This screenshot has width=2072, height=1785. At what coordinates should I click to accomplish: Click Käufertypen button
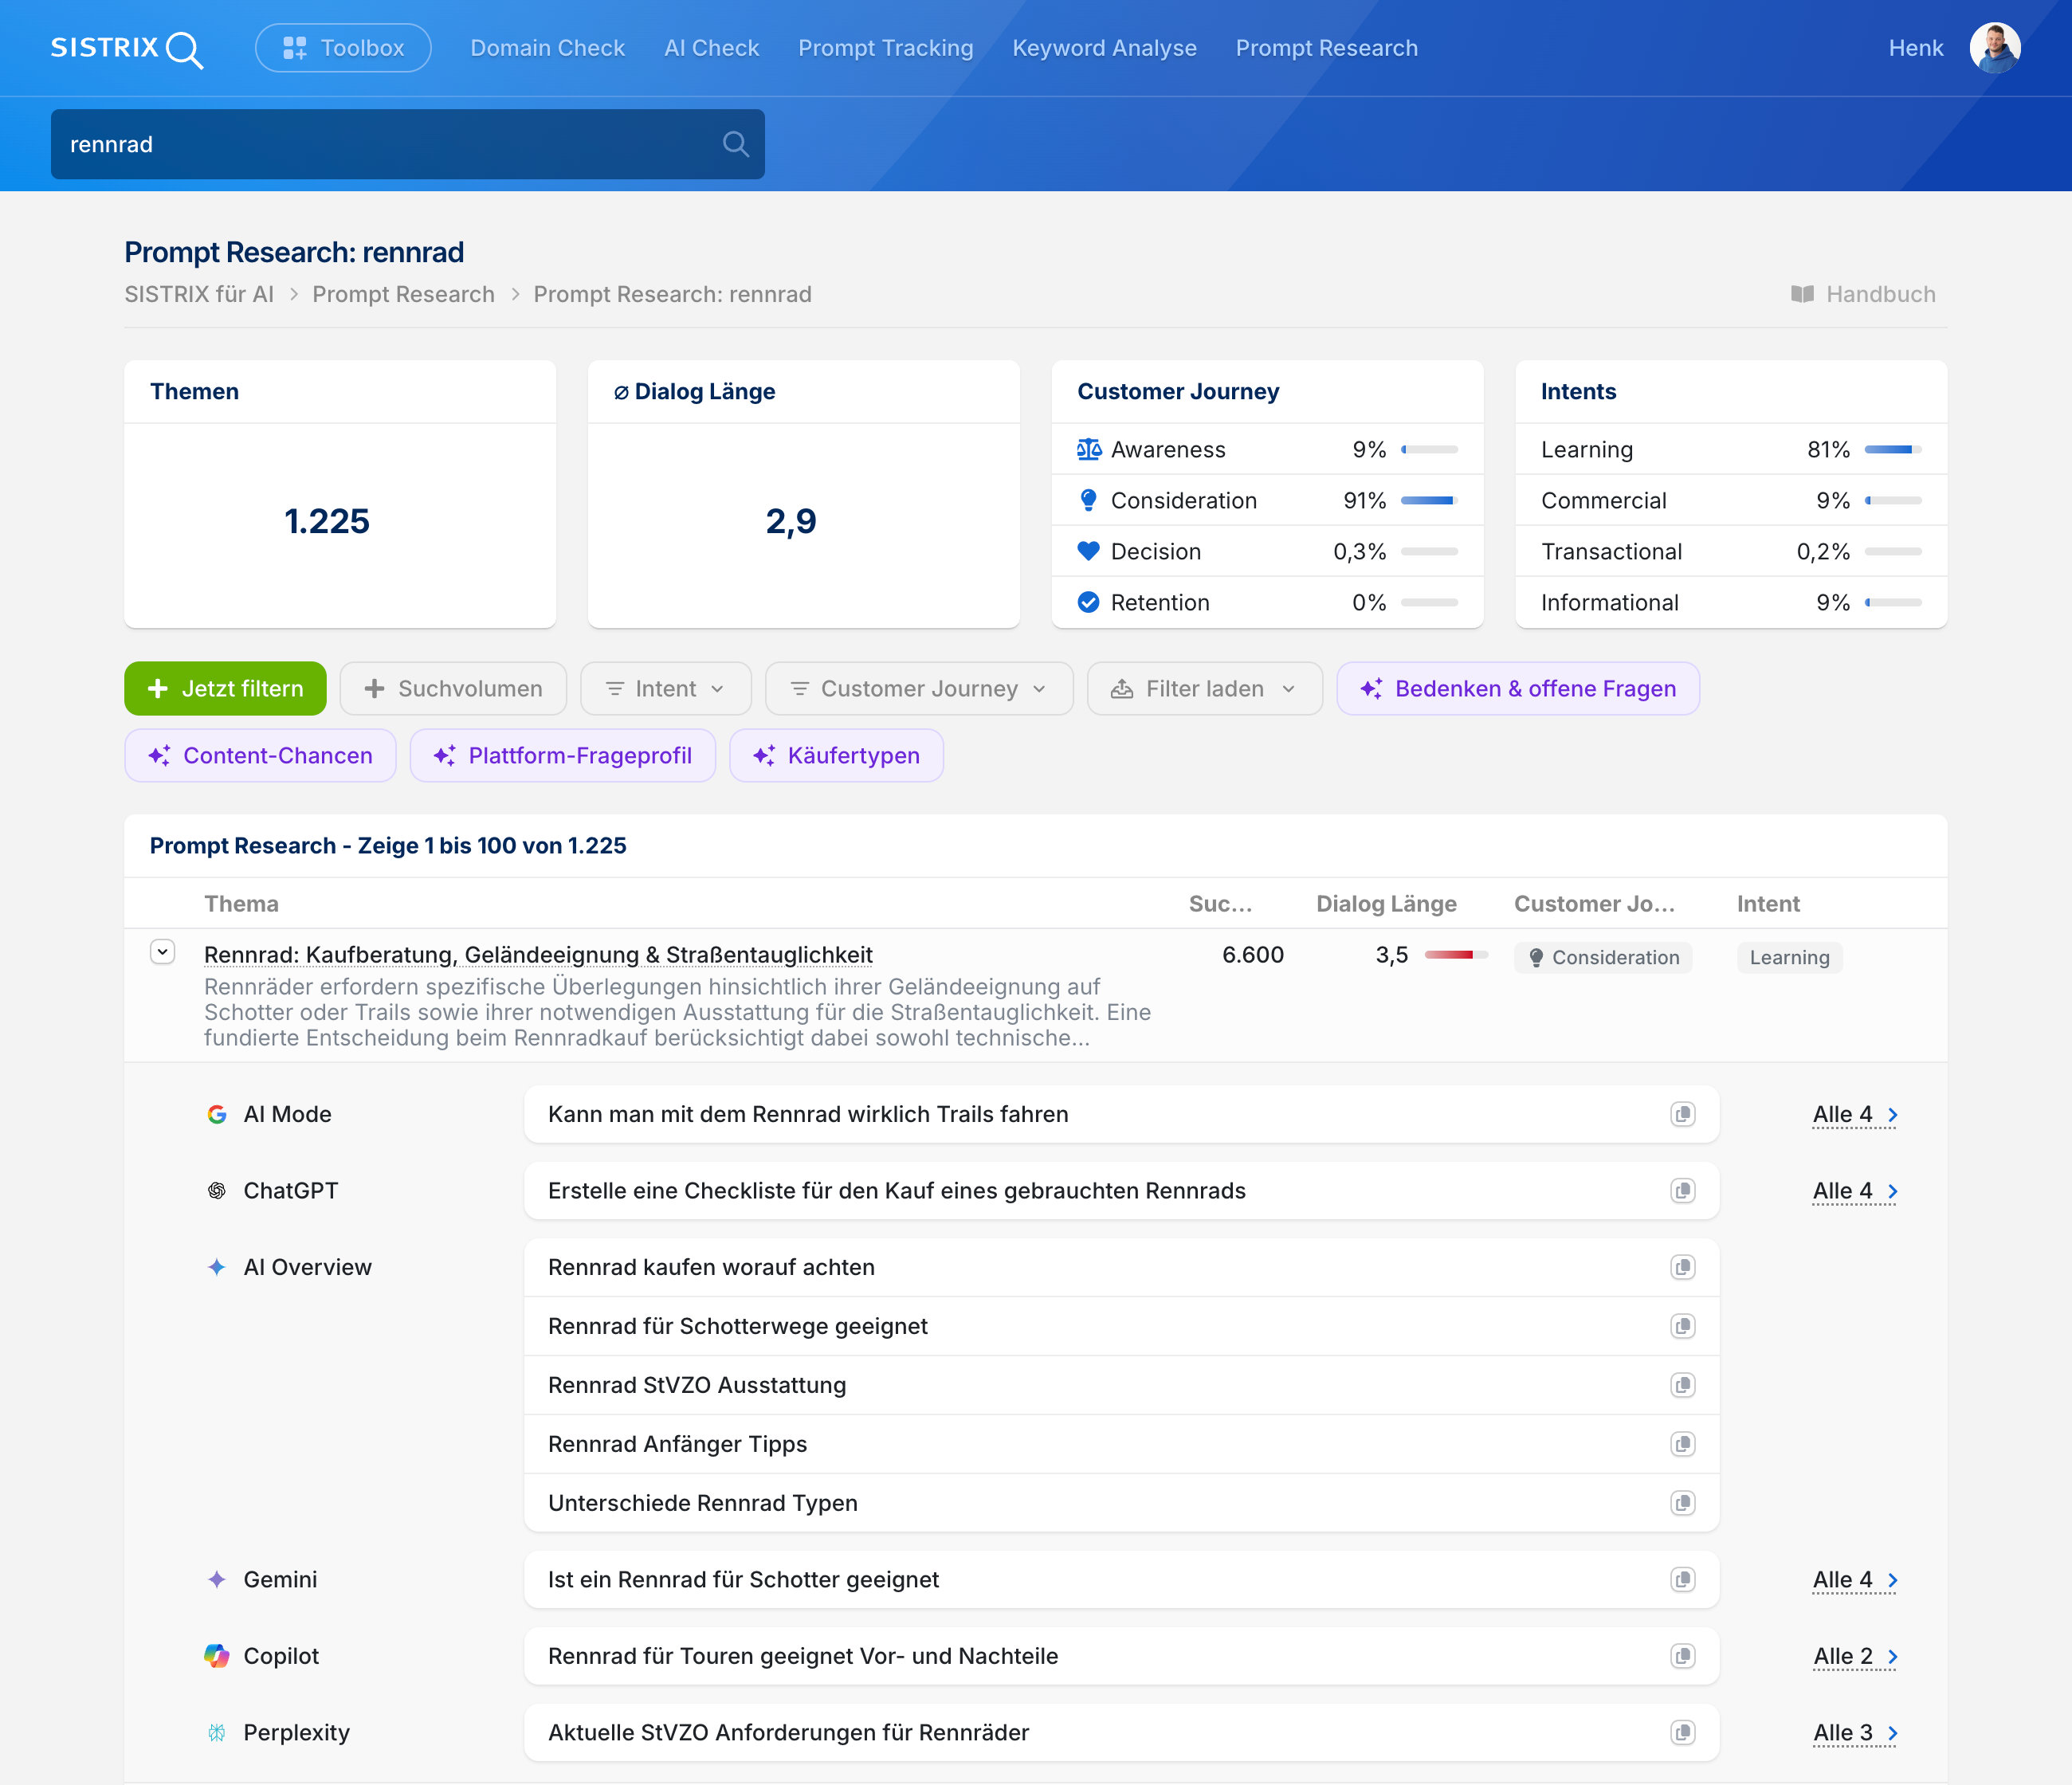tap(836, 756)
